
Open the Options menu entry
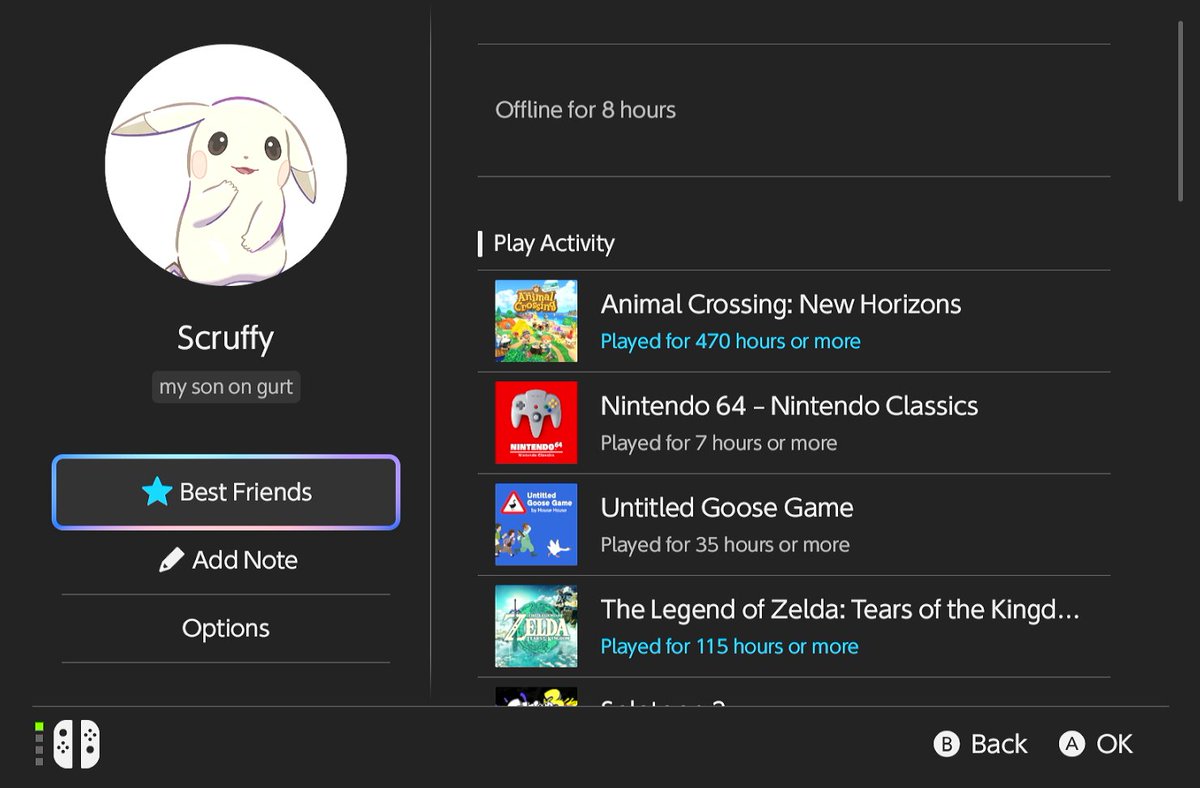pyautogui.click(x=226, y=628)
